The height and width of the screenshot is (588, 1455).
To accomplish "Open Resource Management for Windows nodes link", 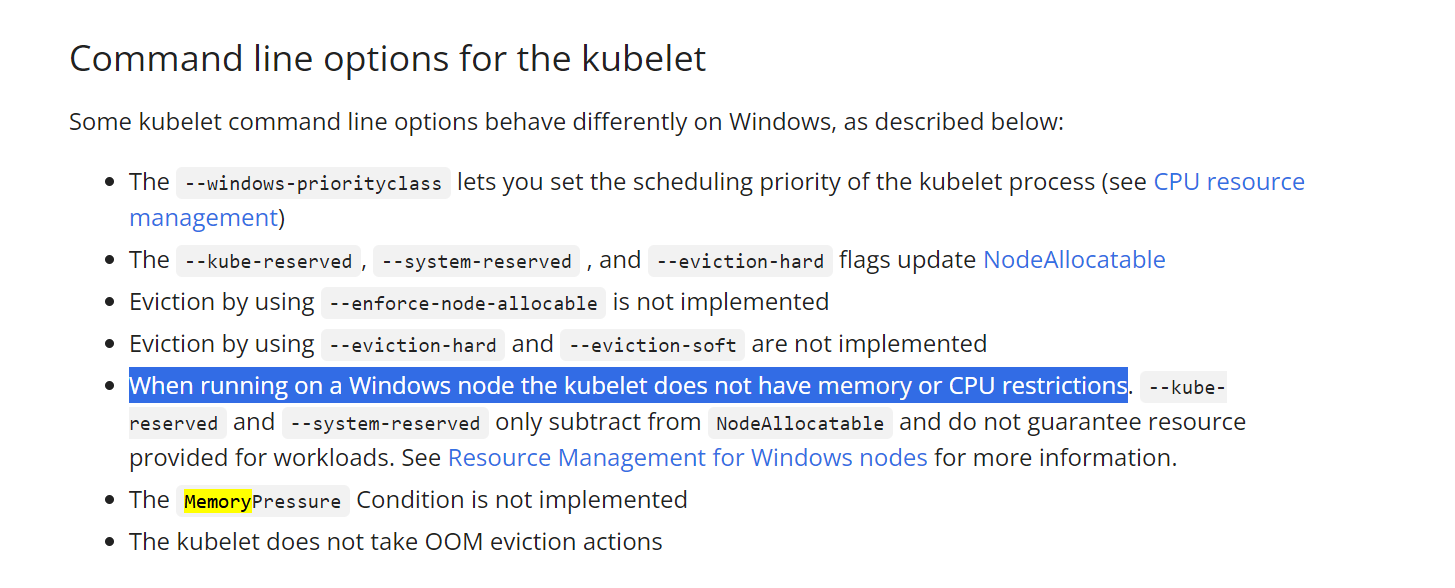I will pyautogui.click(x=687, y=458).
